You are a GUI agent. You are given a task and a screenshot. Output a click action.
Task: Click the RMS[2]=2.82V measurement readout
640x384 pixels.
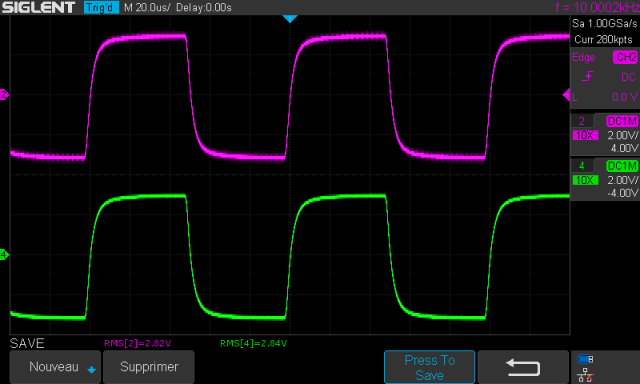pyautogui.click(x=138, y=344)
